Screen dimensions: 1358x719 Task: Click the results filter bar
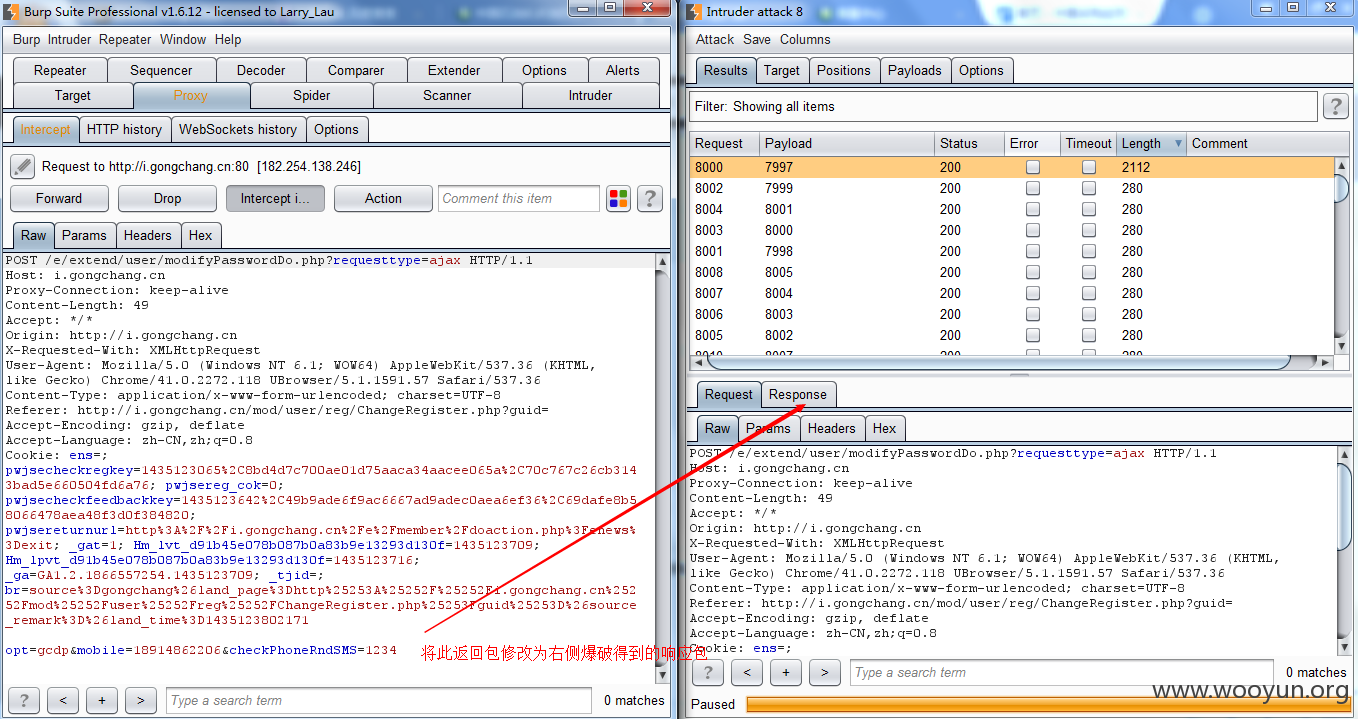coord(1004,107)
